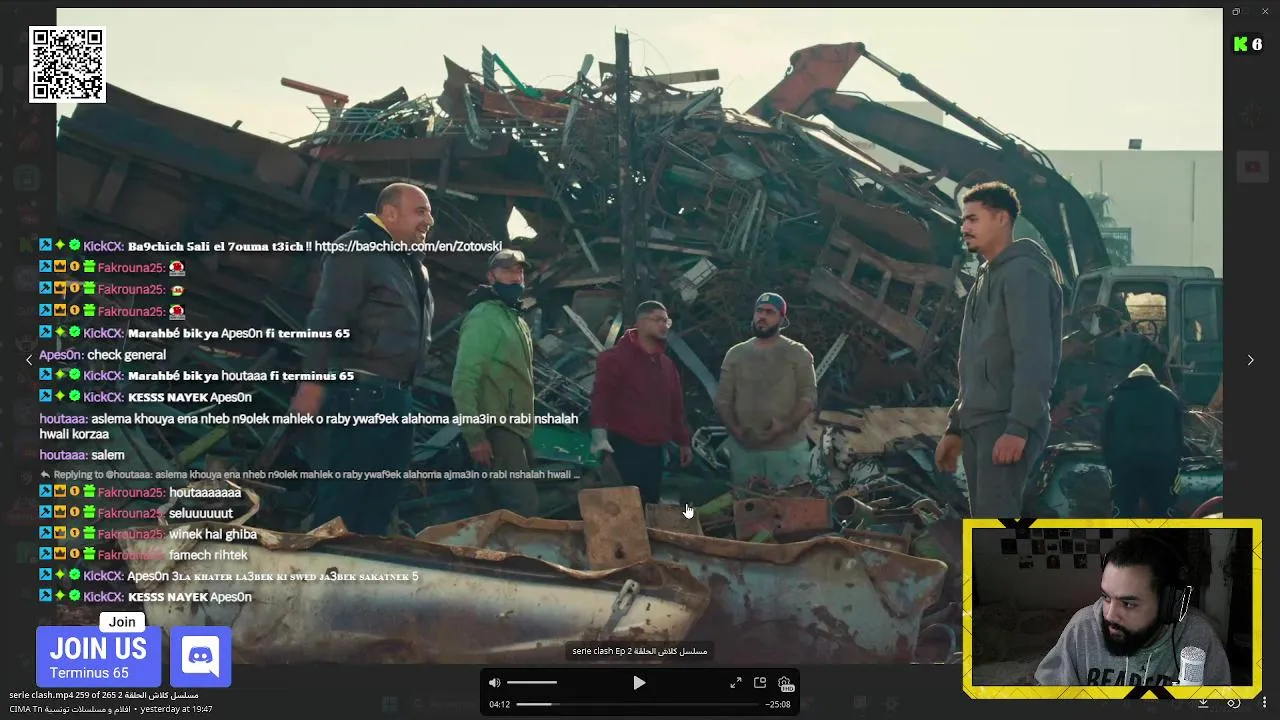Open the three-dot more options menu
This screenshot has height=720, width=1280.
1264,703
